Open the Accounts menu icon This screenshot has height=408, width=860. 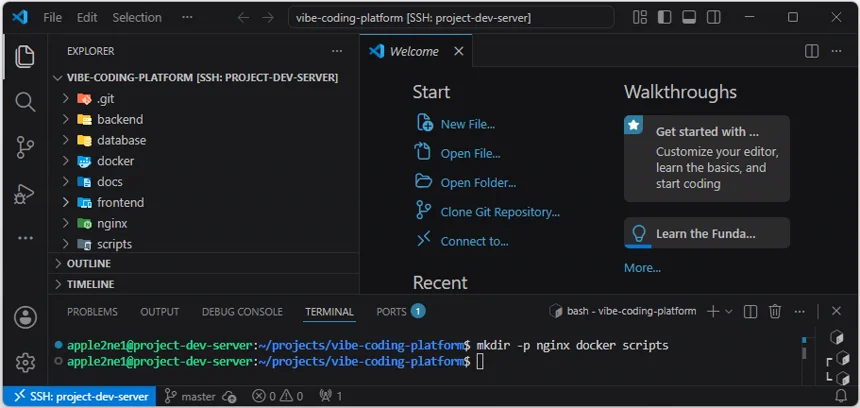pyautogui.click(x=25, y=317)
